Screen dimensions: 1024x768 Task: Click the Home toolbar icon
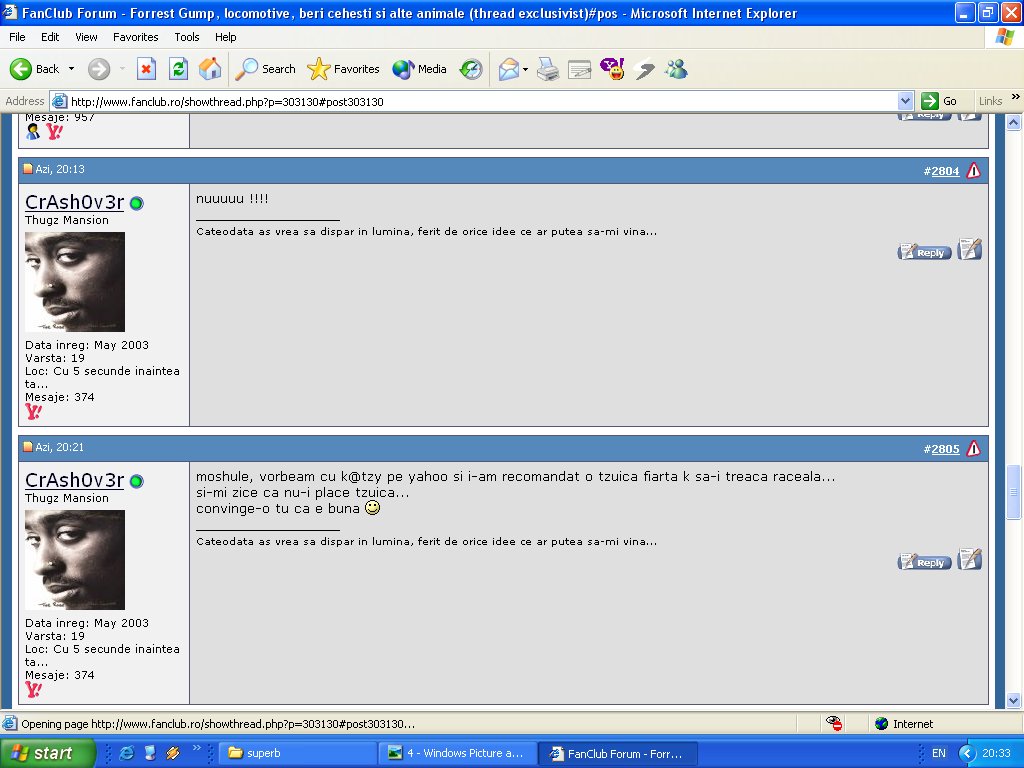click(x=210, y=69)
